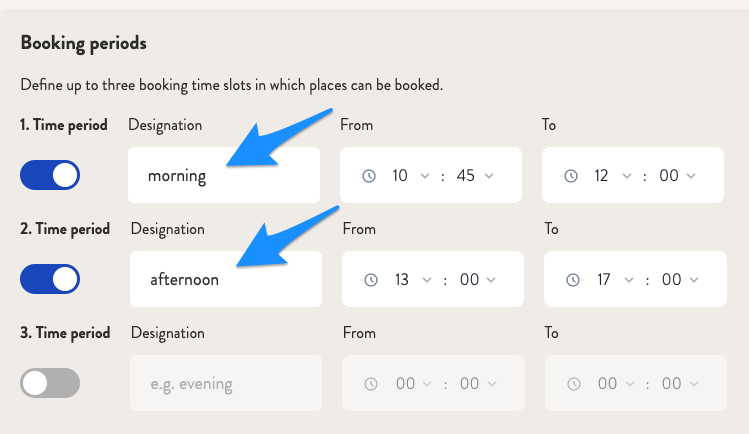Click clock icon in first From field
The width and height of the screenshot is (749, 434).
[x=368, y=176]
